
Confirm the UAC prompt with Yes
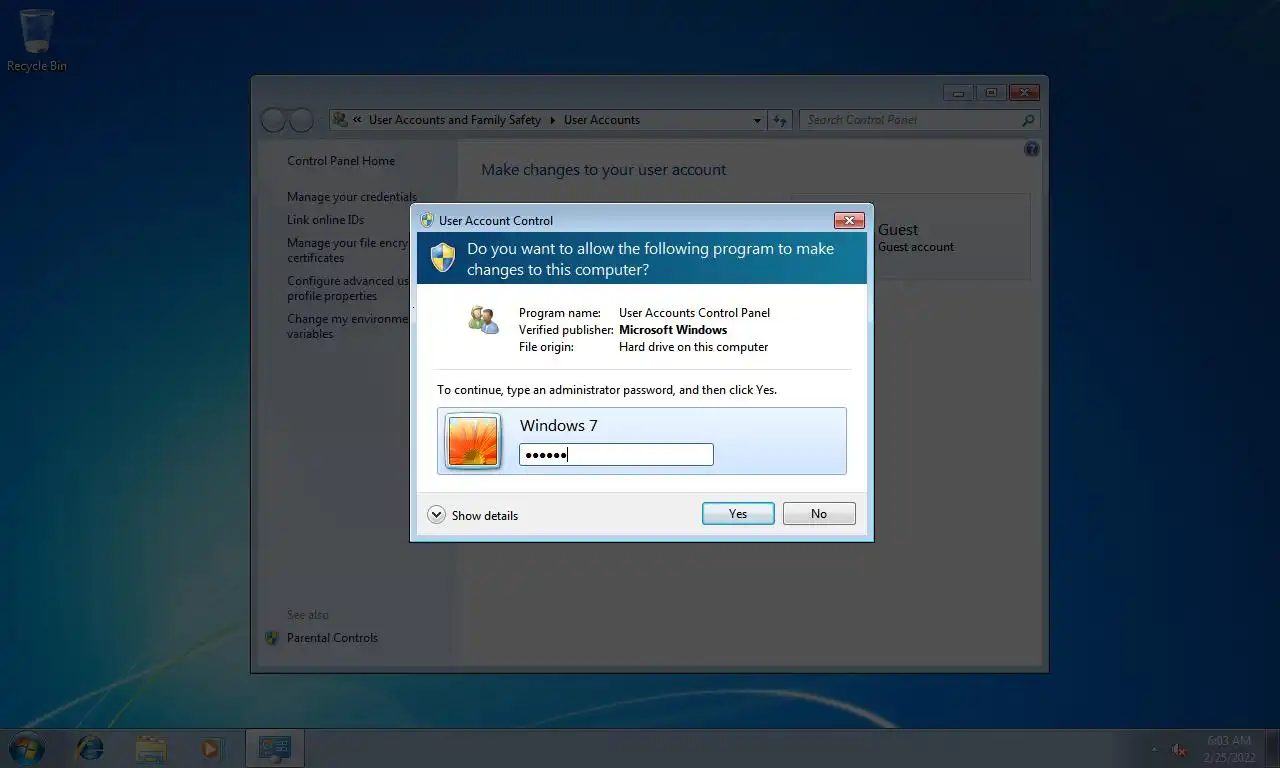[x=738, y=513]
